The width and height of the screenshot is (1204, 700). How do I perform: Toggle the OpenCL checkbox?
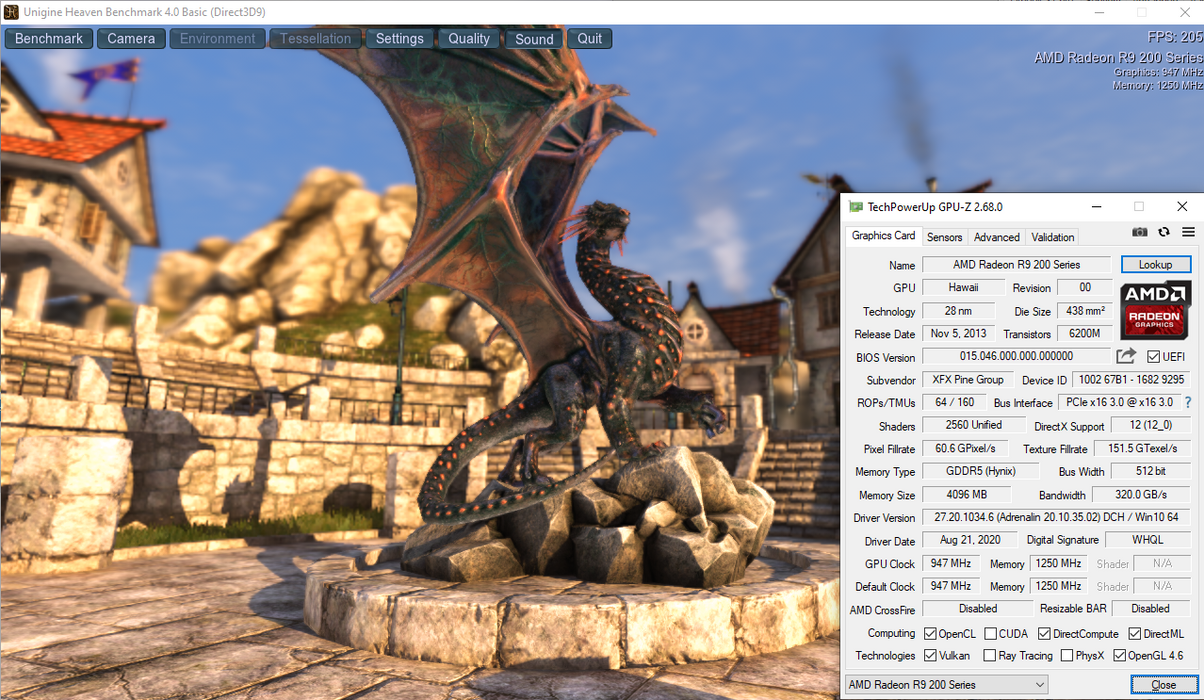930,634
